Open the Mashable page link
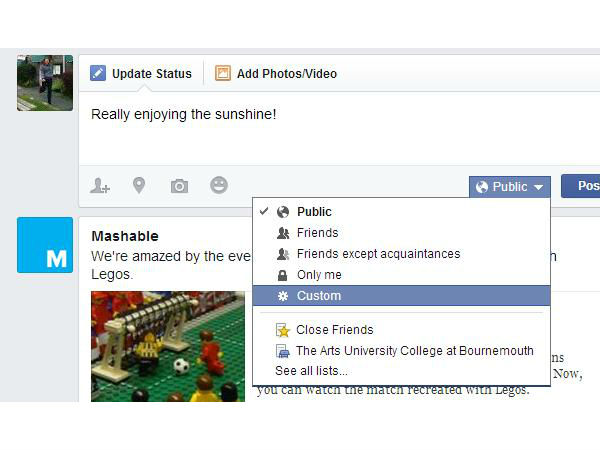Image resolution: width=600 pixels, height=450 pixels. tap(125, 236)
